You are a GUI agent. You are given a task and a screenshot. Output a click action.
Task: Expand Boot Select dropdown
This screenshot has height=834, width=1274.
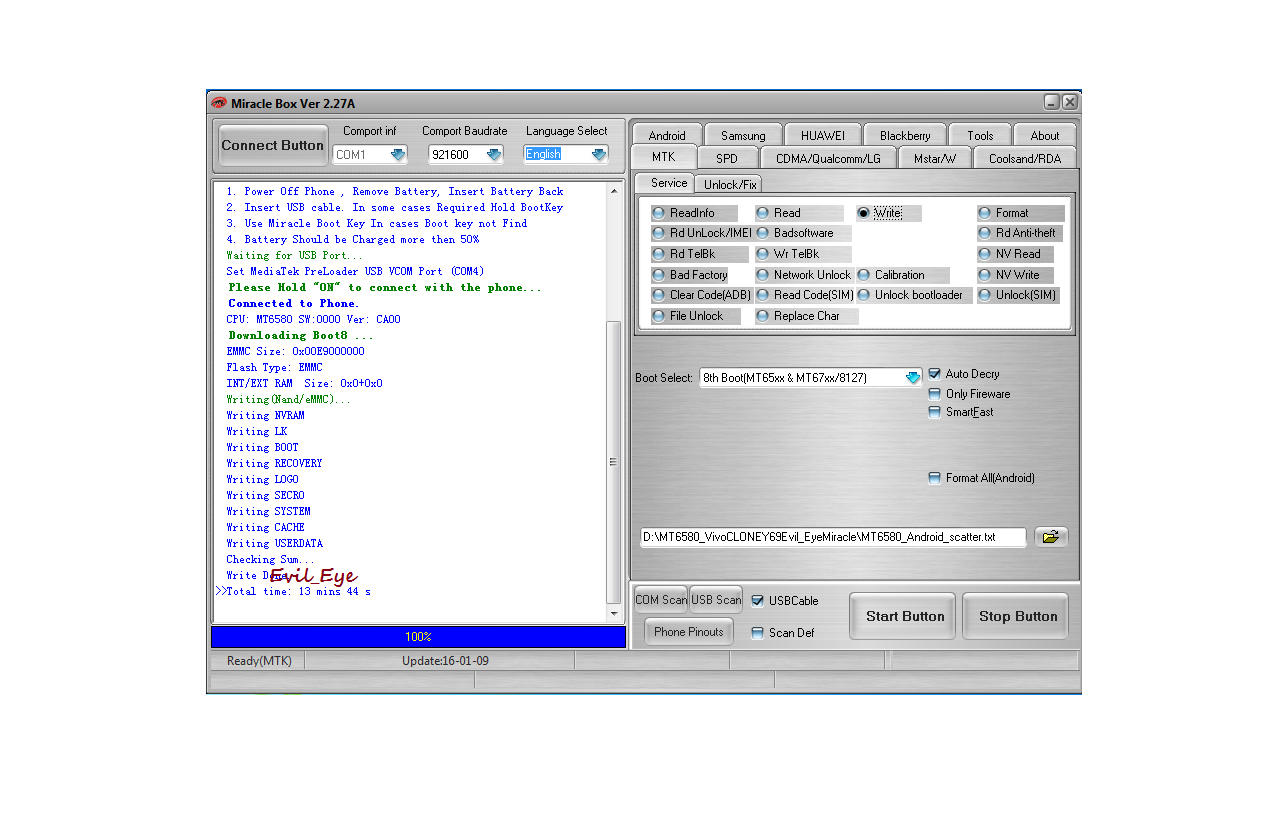(912, 378)
